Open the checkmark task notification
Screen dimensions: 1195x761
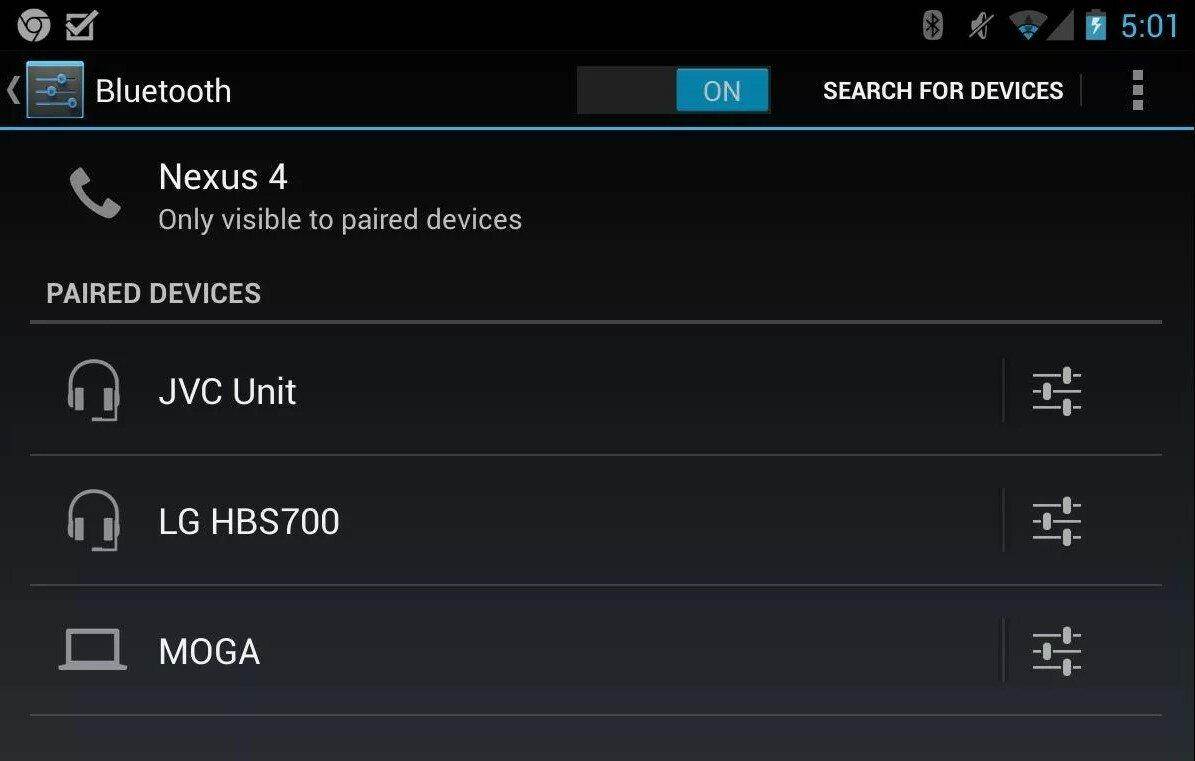coord(81,25)
